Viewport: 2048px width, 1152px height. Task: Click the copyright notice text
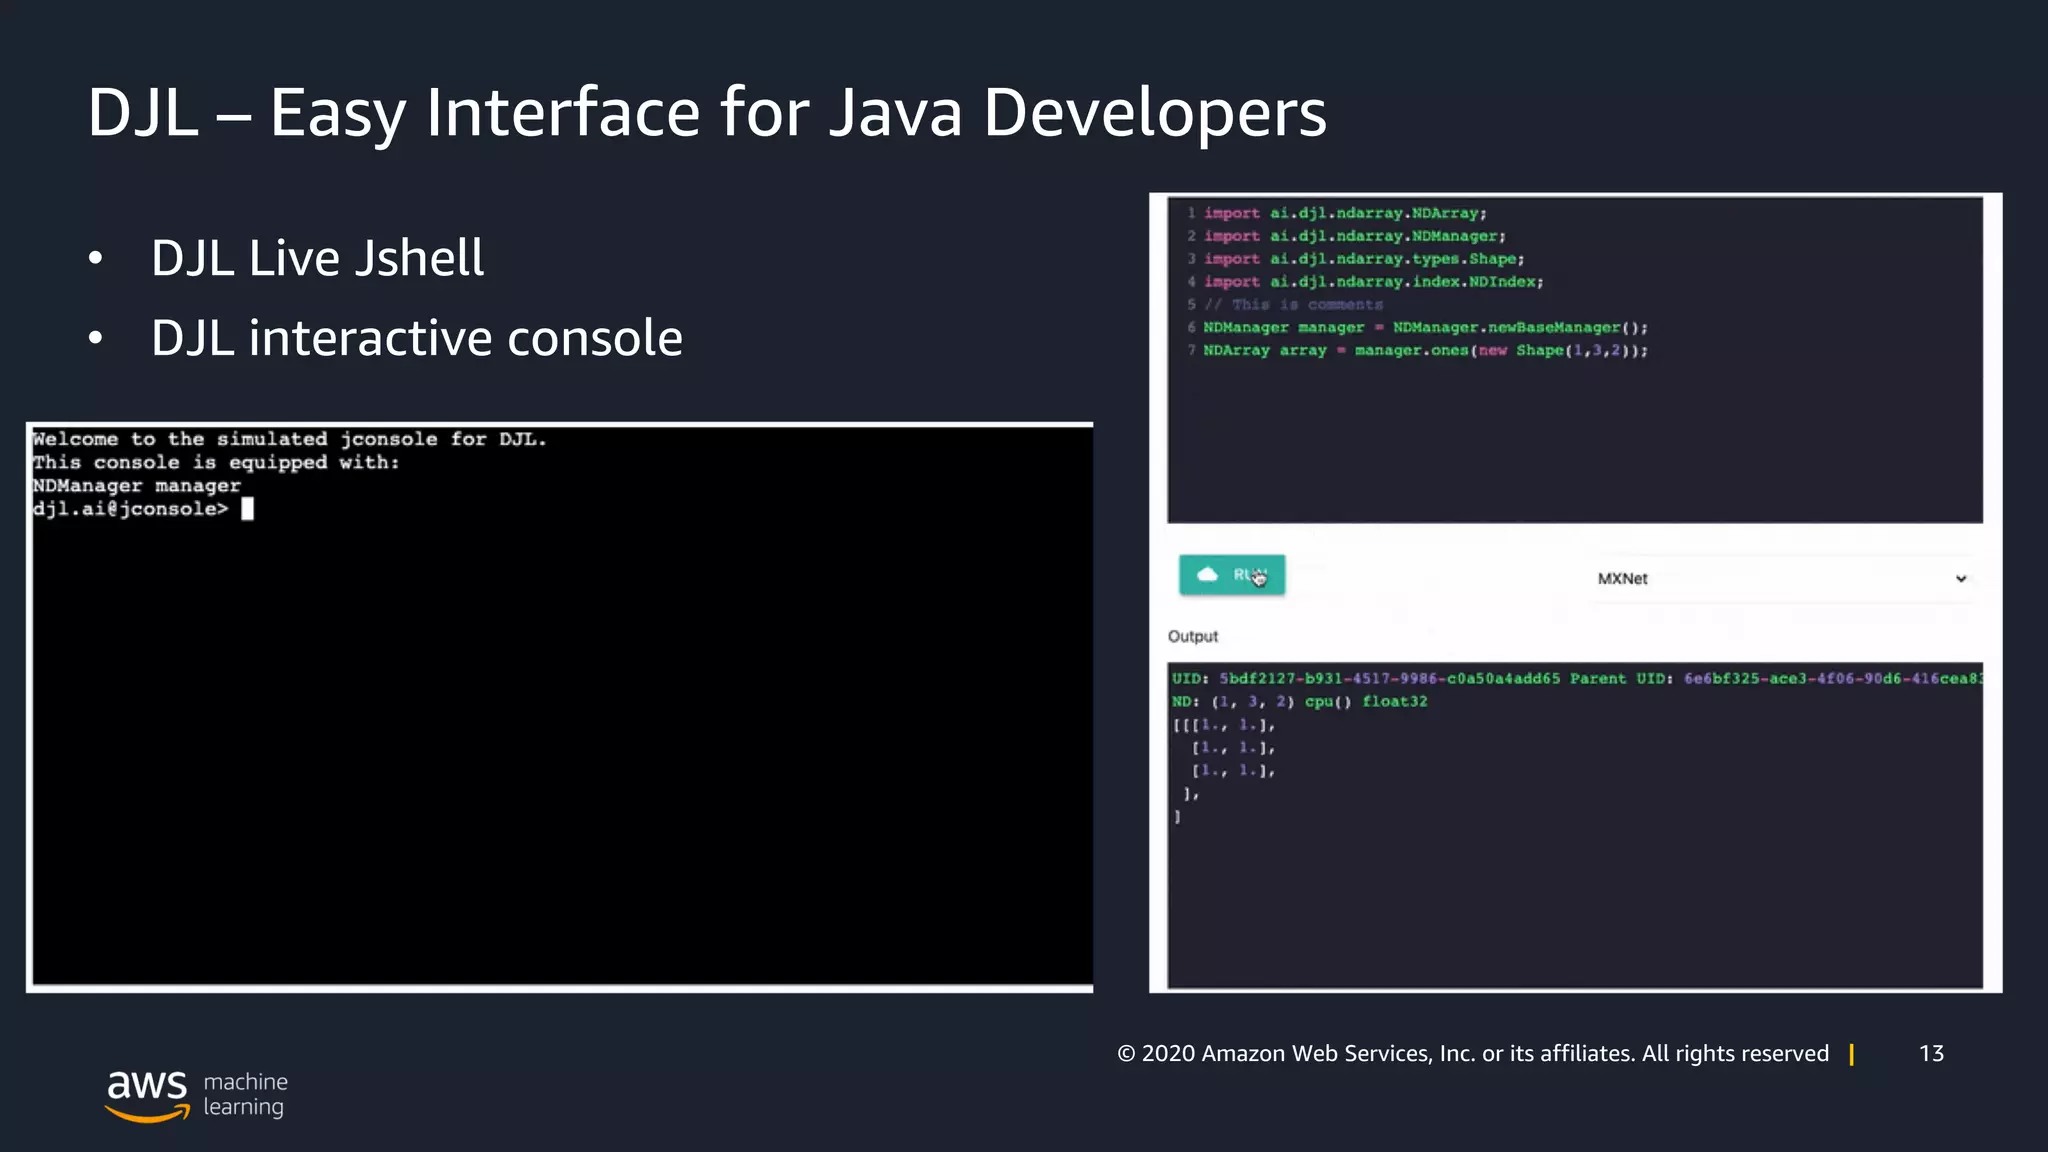pyautogui.click(x=1473, y=1053)
